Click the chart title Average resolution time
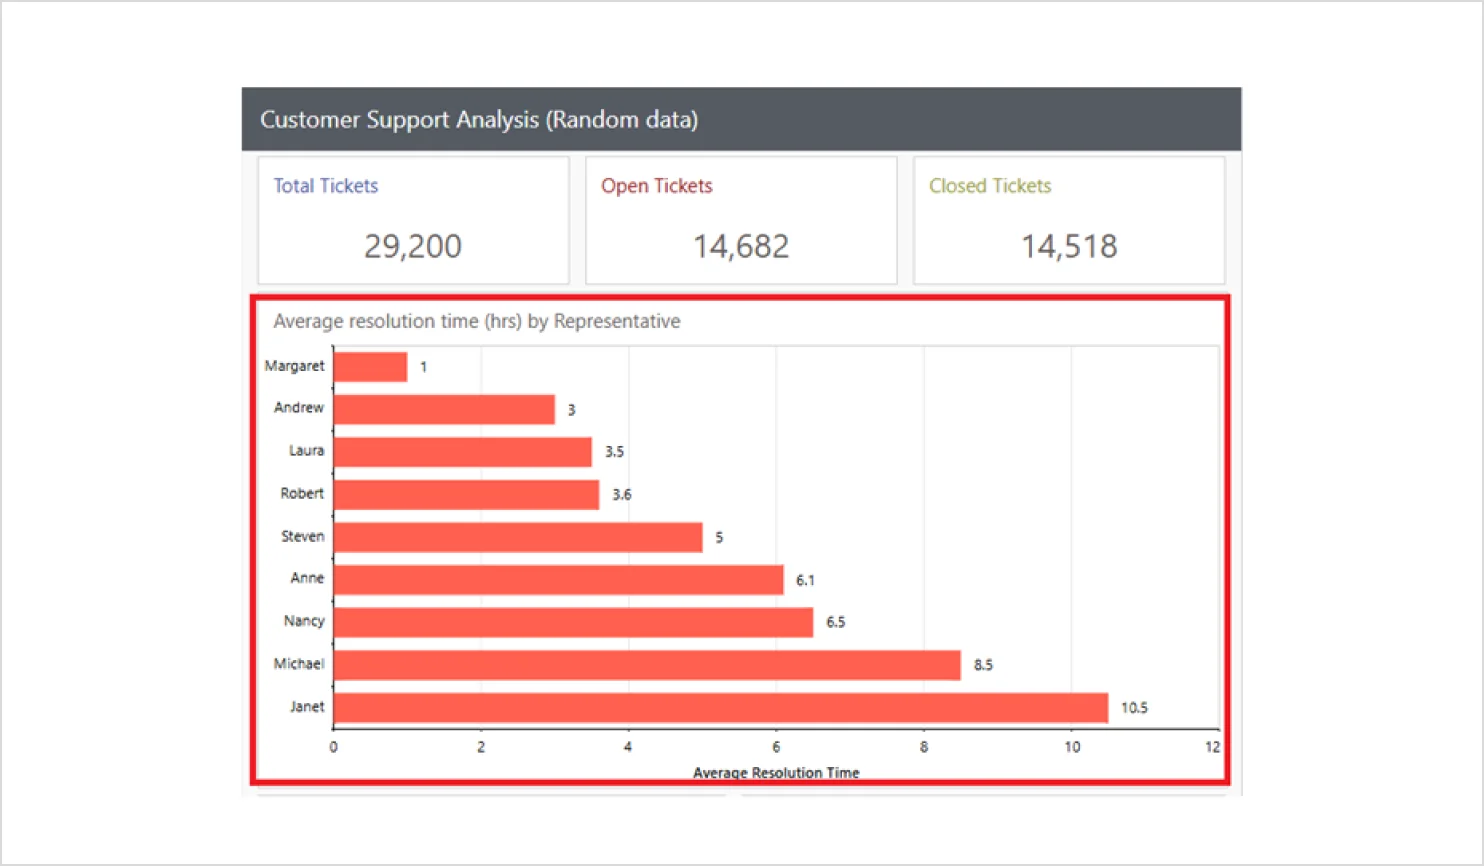 click(x=476, y=321)
